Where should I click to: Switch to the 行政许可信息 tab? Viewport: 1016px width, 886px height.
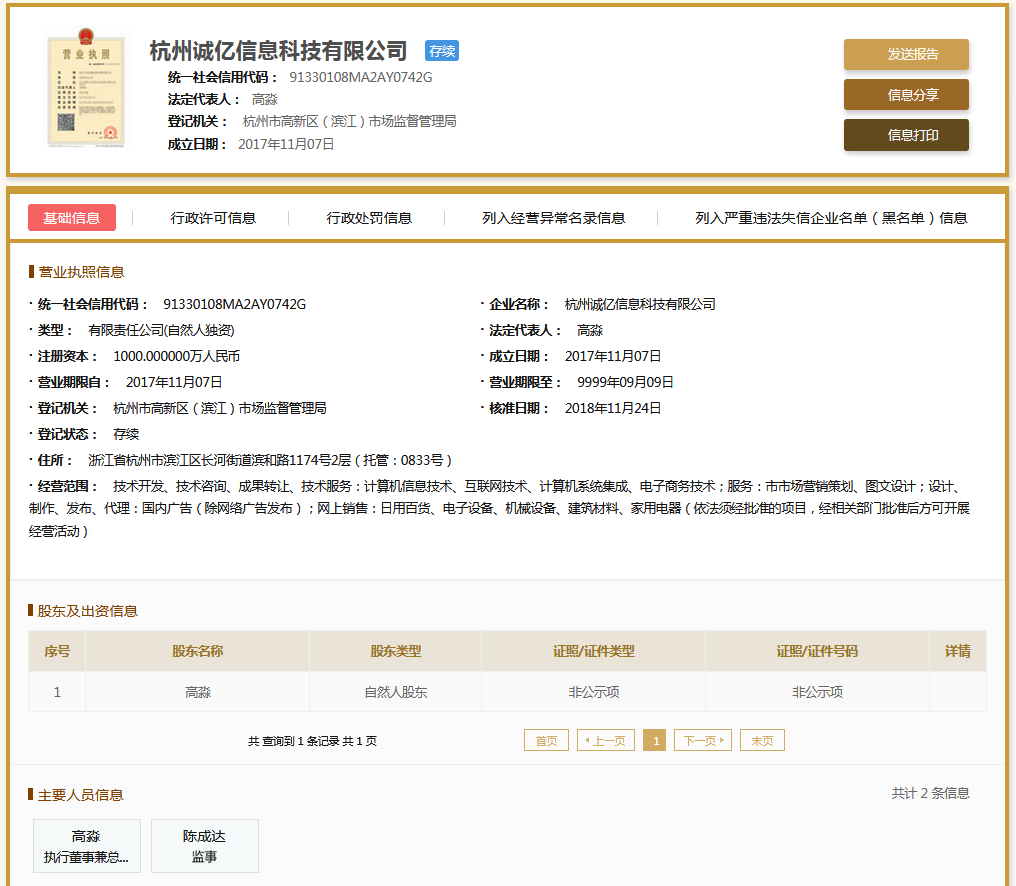tap(213, 218)
